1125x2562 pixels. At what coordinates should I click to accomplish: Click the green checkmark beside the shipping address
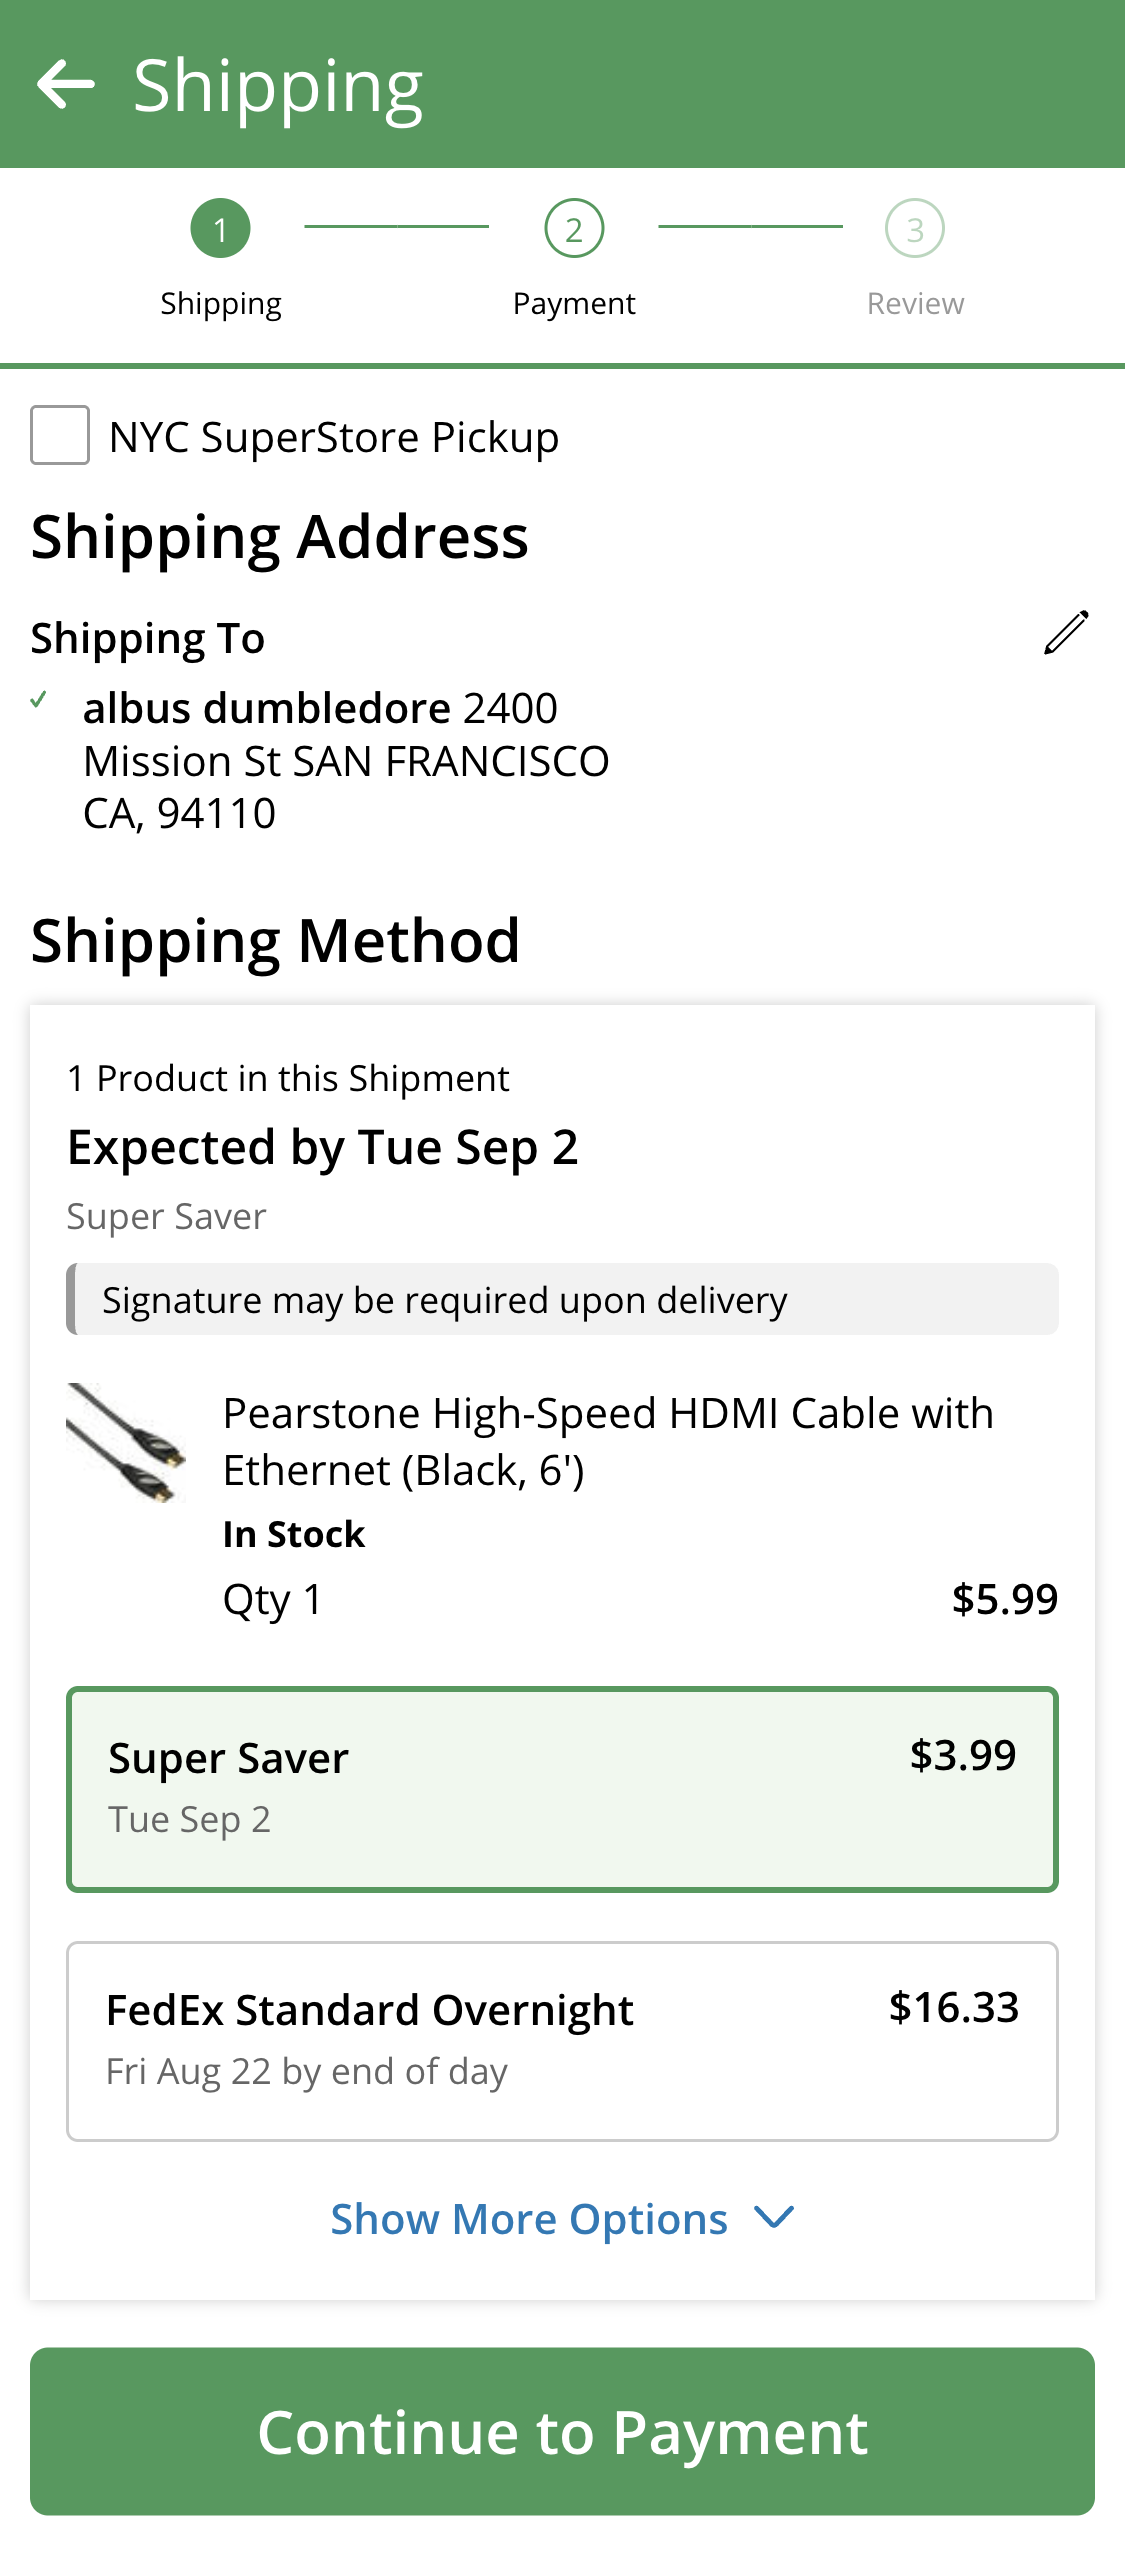click(40, 700)
